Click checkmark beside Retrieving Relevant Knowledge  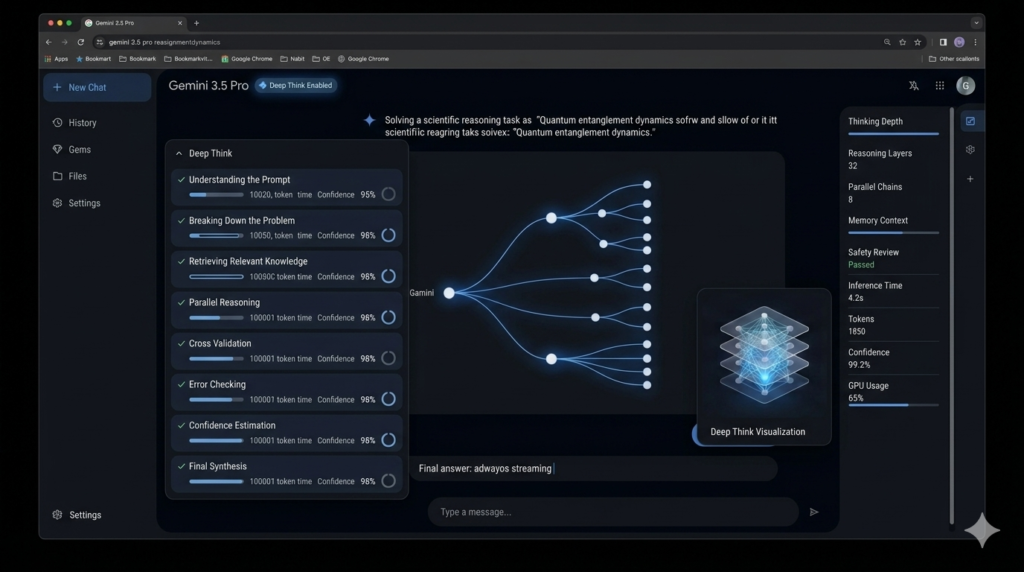[x=182, y=261]
